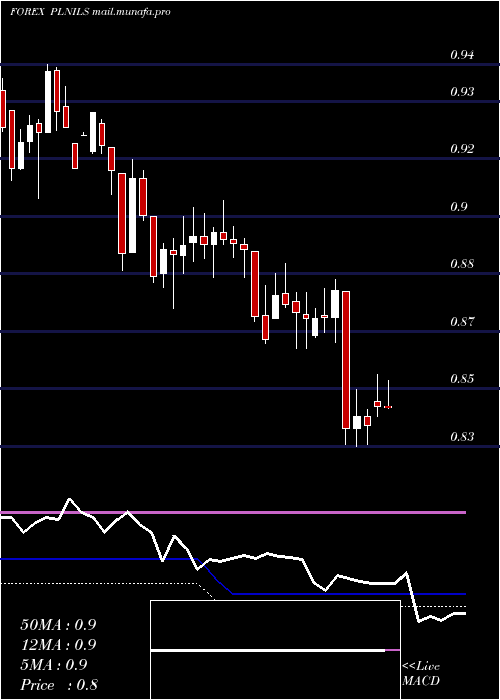The image size is (500, 700).
Task: Click the <<Live MACD label
Action: [x=421, y=674]
